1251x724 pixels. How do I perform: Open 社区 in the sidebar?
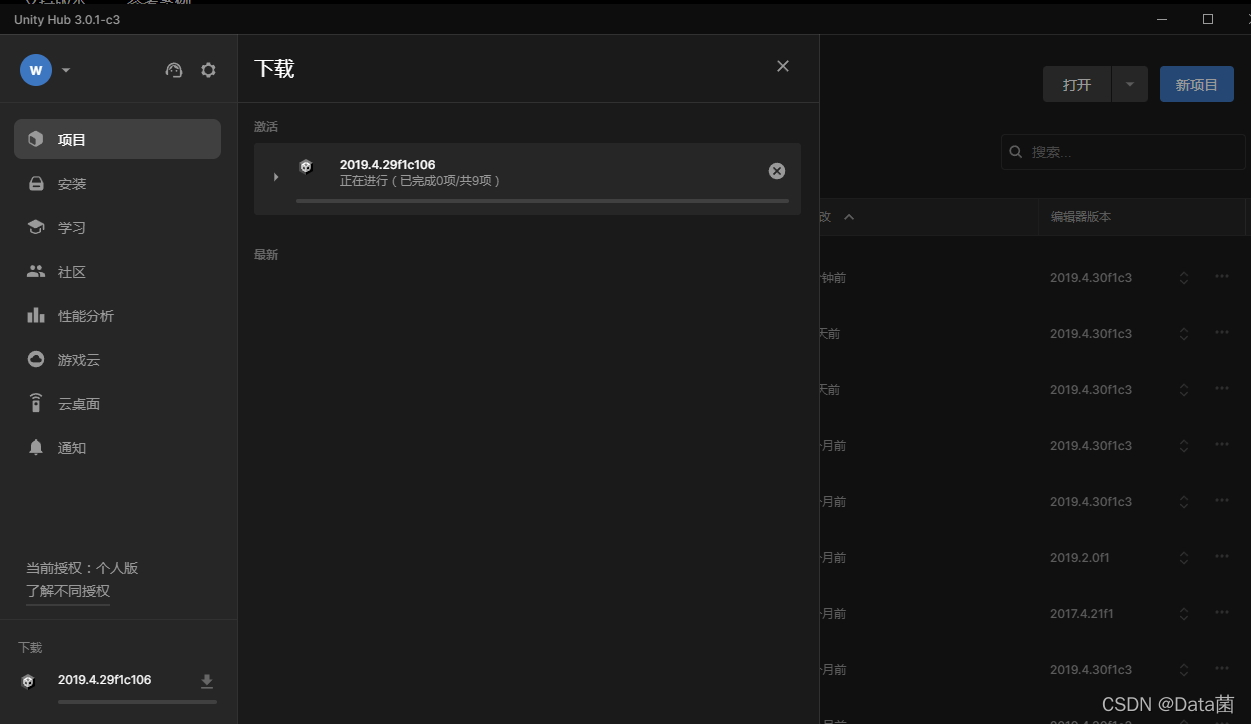point(117,272)
